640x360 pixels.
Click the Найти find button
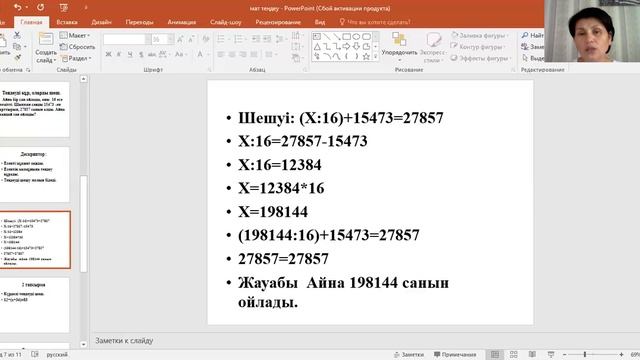(x=532, y=36)
